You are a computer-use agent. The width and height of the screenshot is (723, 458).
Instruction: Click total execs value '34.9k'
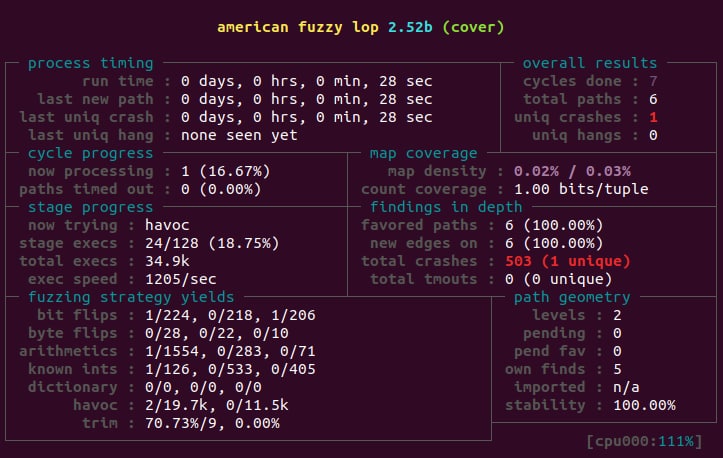[x=167, y=261]
